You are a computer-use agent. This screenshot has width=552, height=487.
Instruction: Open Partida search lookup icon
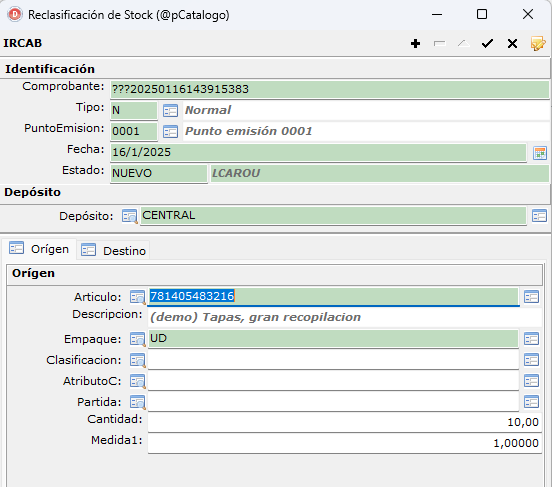[x=137, y=402]
